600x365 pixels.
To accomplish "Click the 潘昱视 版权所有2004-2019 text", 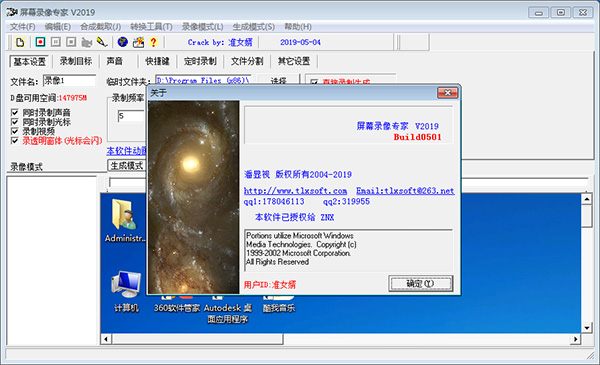I will pyautogui.click(x=298, y=174).
